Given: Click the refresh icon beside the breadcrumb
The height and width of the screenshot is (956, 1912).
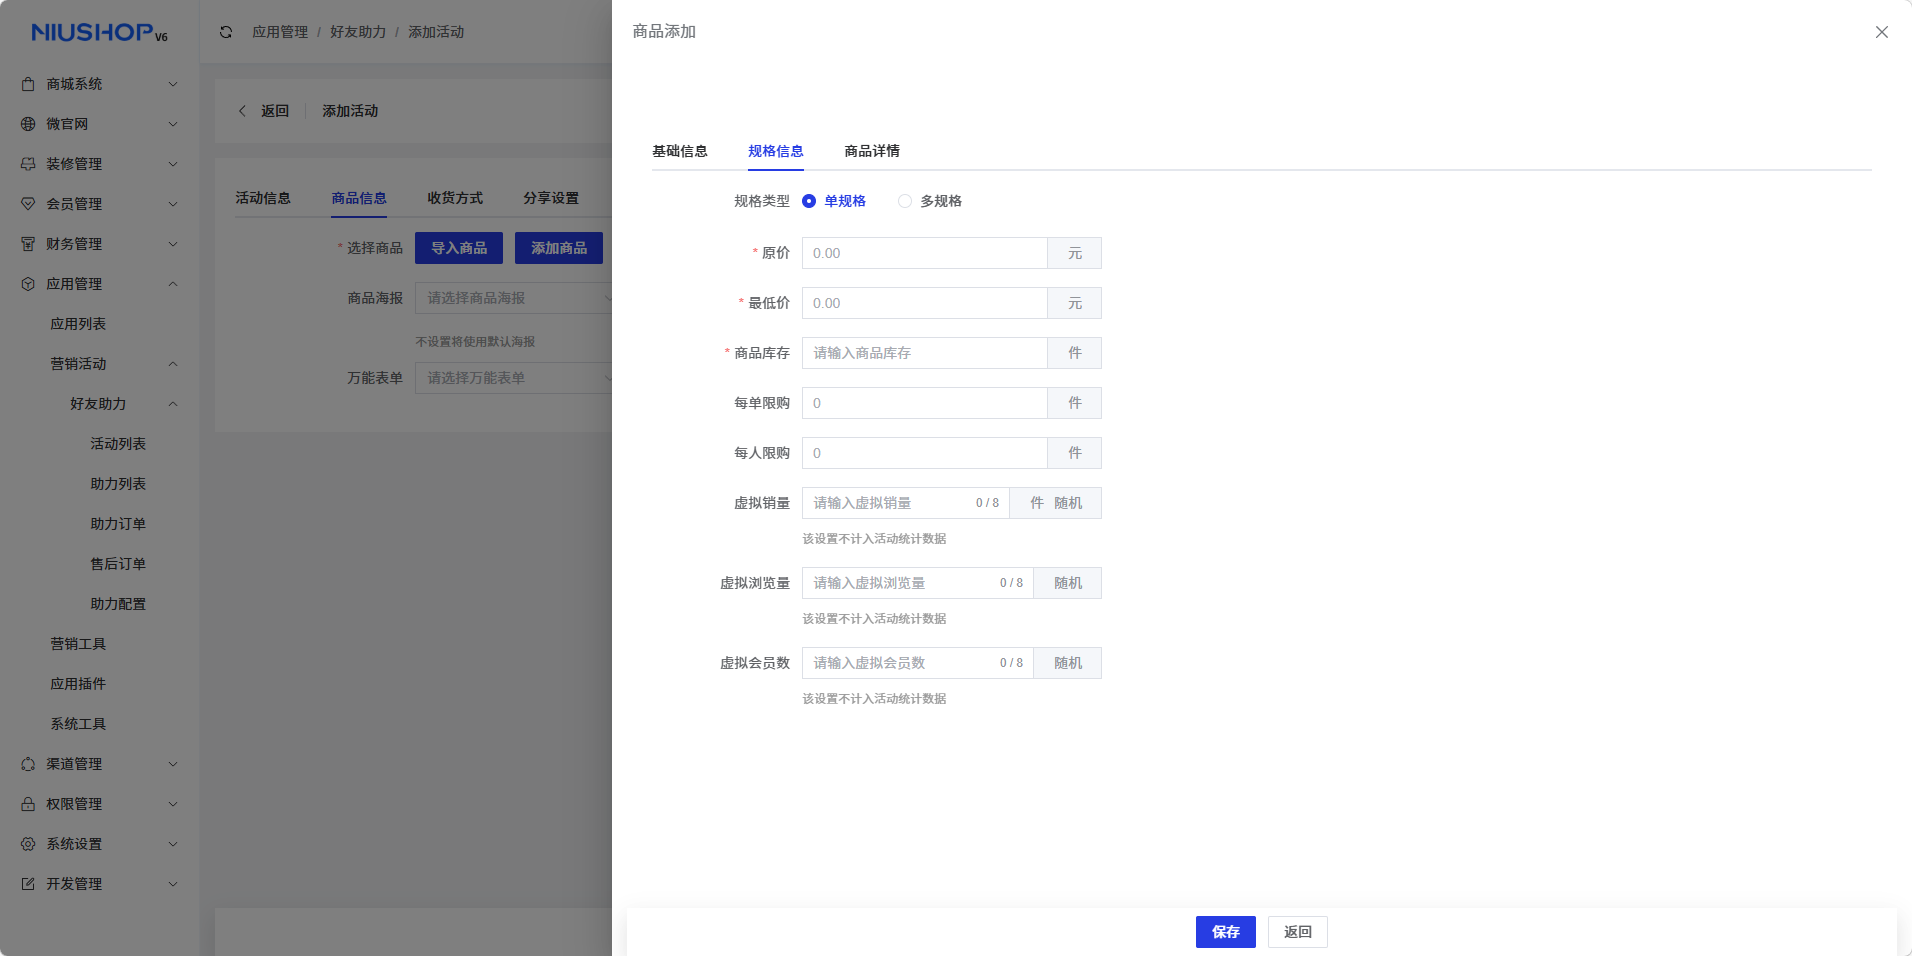Looking at the screenshot, I should (x=226, y=32).
